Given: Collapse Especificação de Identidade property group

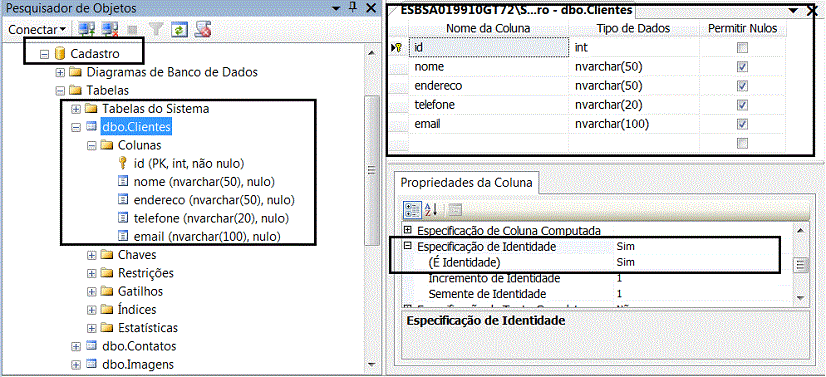Looking at the screenshot, I should click(408, 246).
